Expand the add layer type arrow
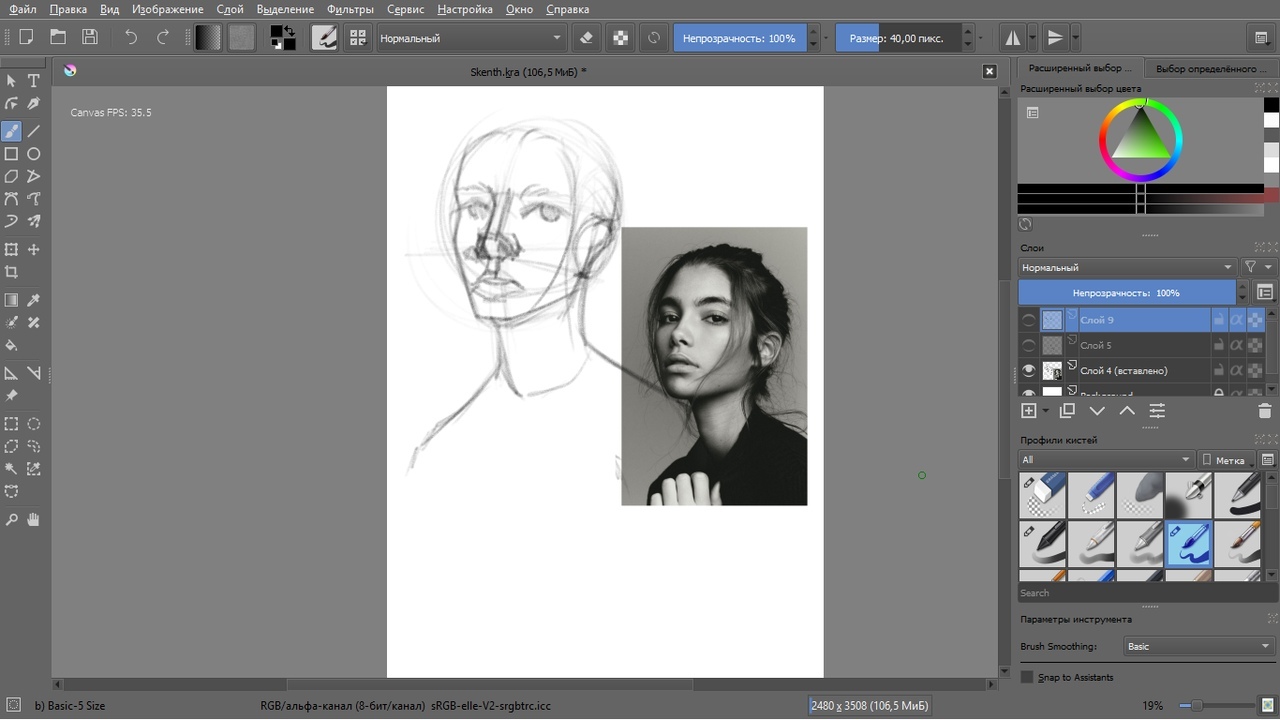 click(x=1046, y=411)
